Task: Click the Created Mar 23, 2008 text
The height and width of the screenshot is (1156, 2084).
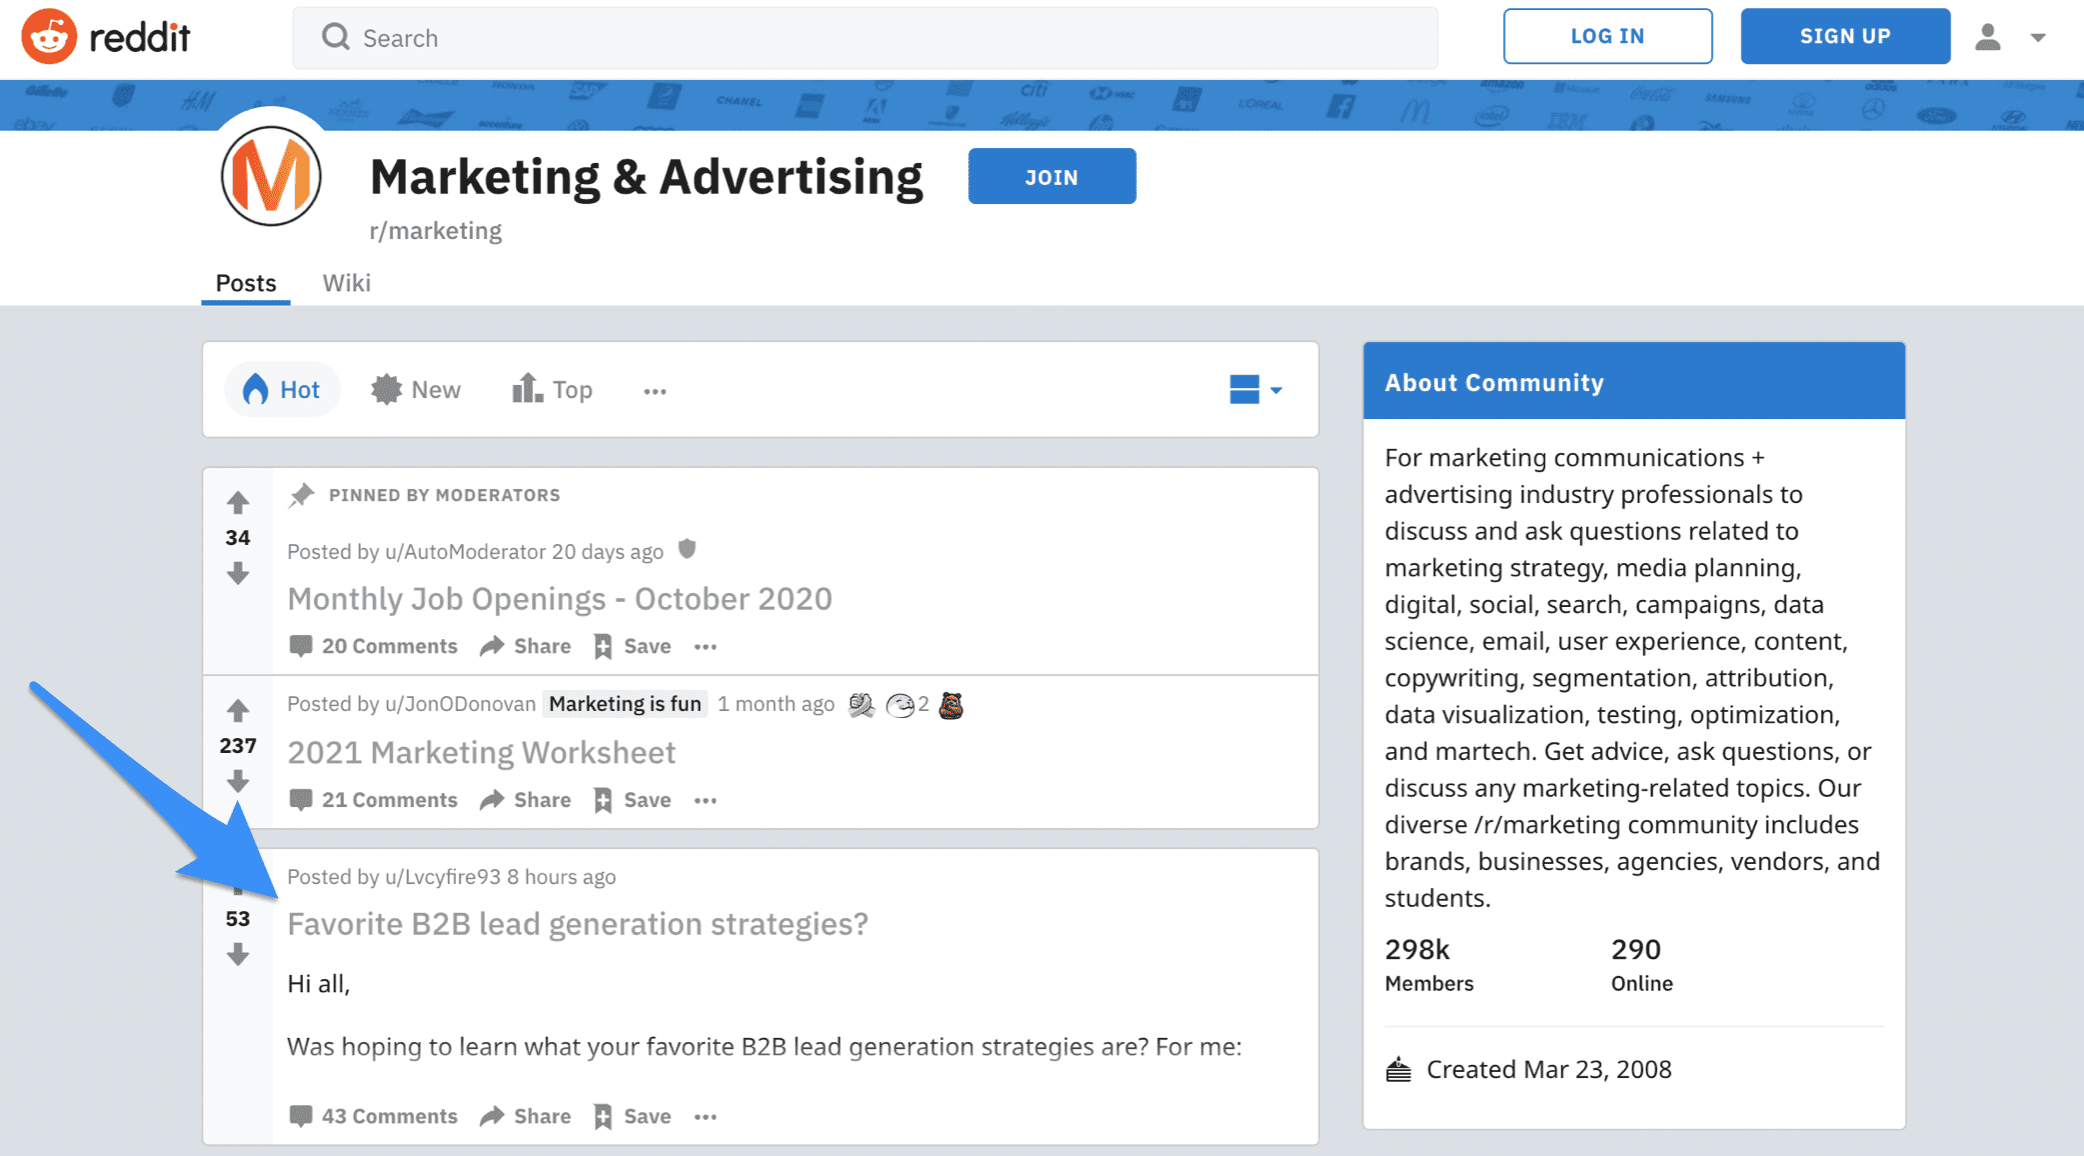Action: tap(1549, 1069)
